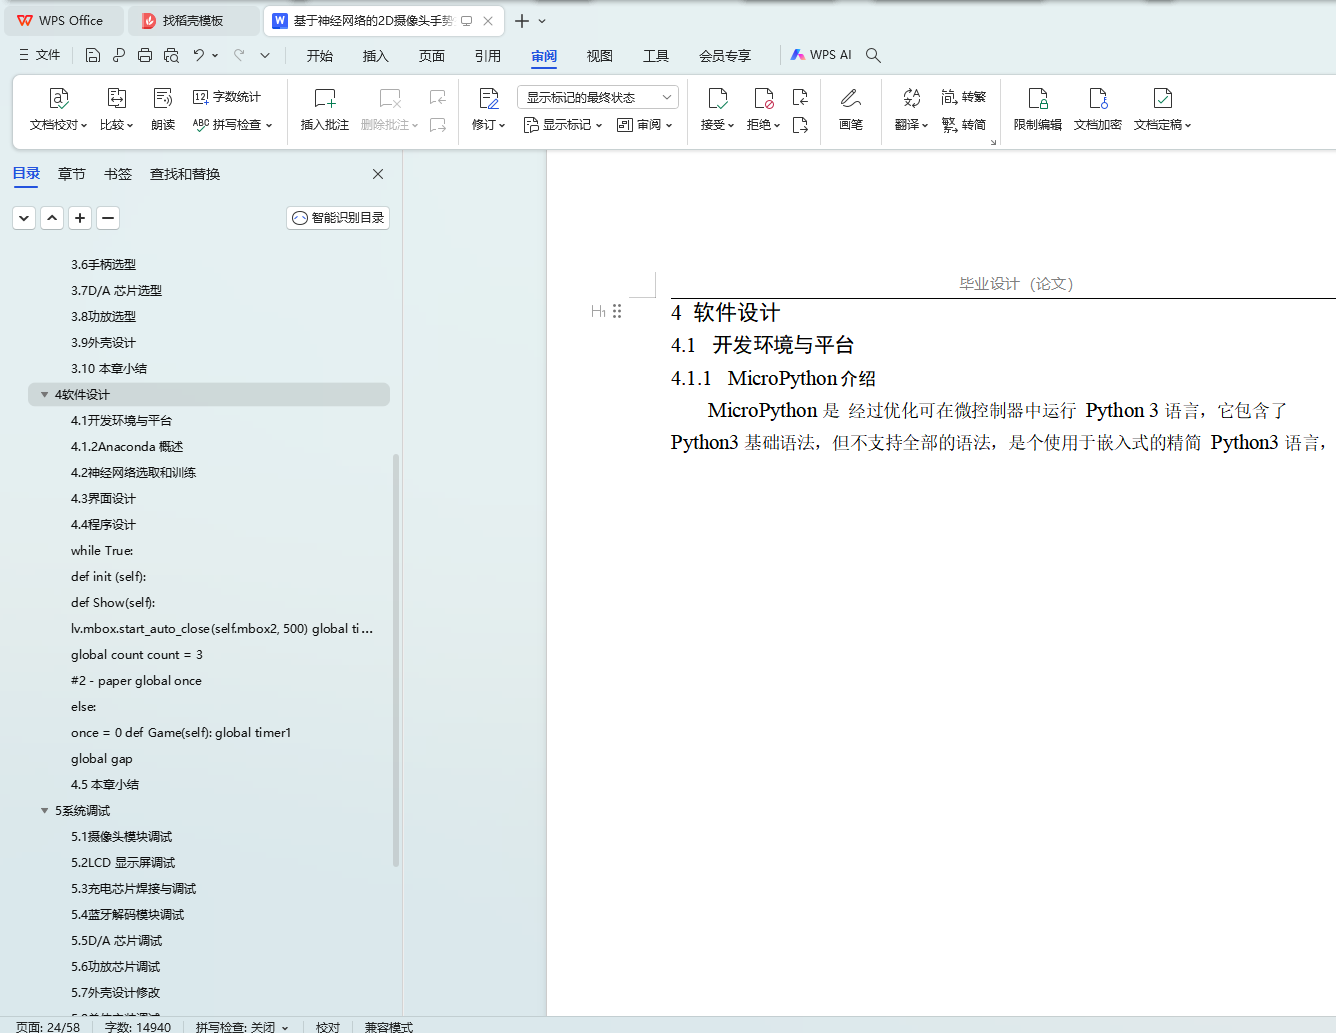1336x1033 pixels.
Task: Open the quick access toolbar customize dropdown
Action: pos(265,55)
